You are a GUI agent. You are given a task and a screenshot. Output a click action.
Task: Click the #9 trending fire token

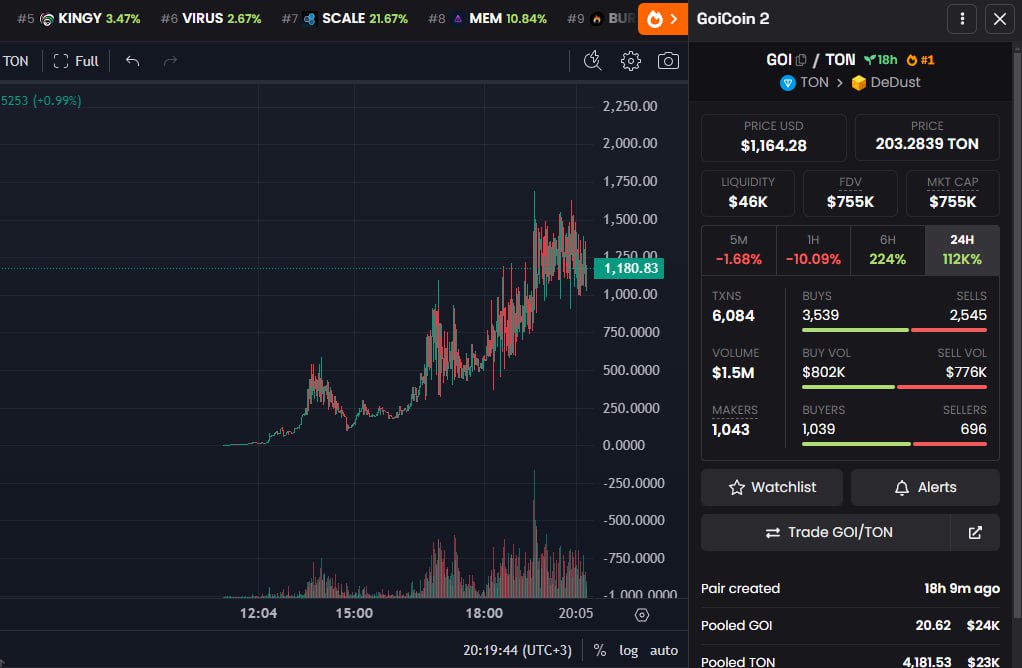tap(600, 19)
